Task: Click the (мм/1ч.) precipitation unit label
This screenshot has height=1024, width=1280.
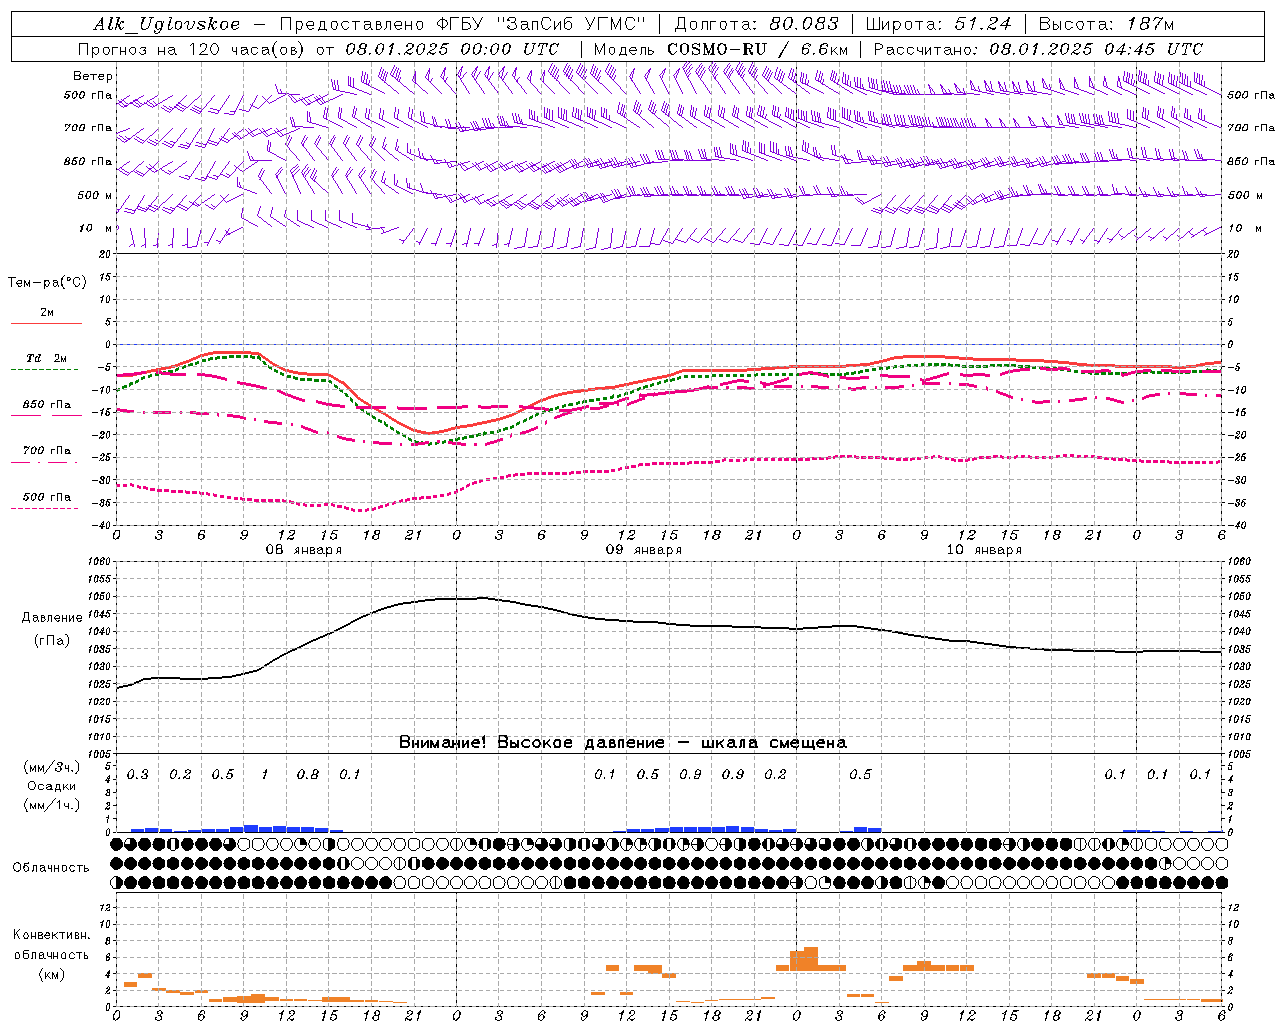Action: click(52, 805)
